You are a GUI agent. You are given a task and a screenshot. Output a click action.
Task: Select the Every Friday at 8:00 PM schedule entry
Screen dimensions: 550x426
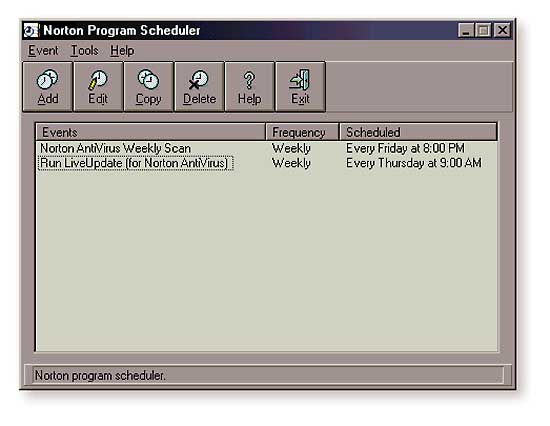(405, 148)
